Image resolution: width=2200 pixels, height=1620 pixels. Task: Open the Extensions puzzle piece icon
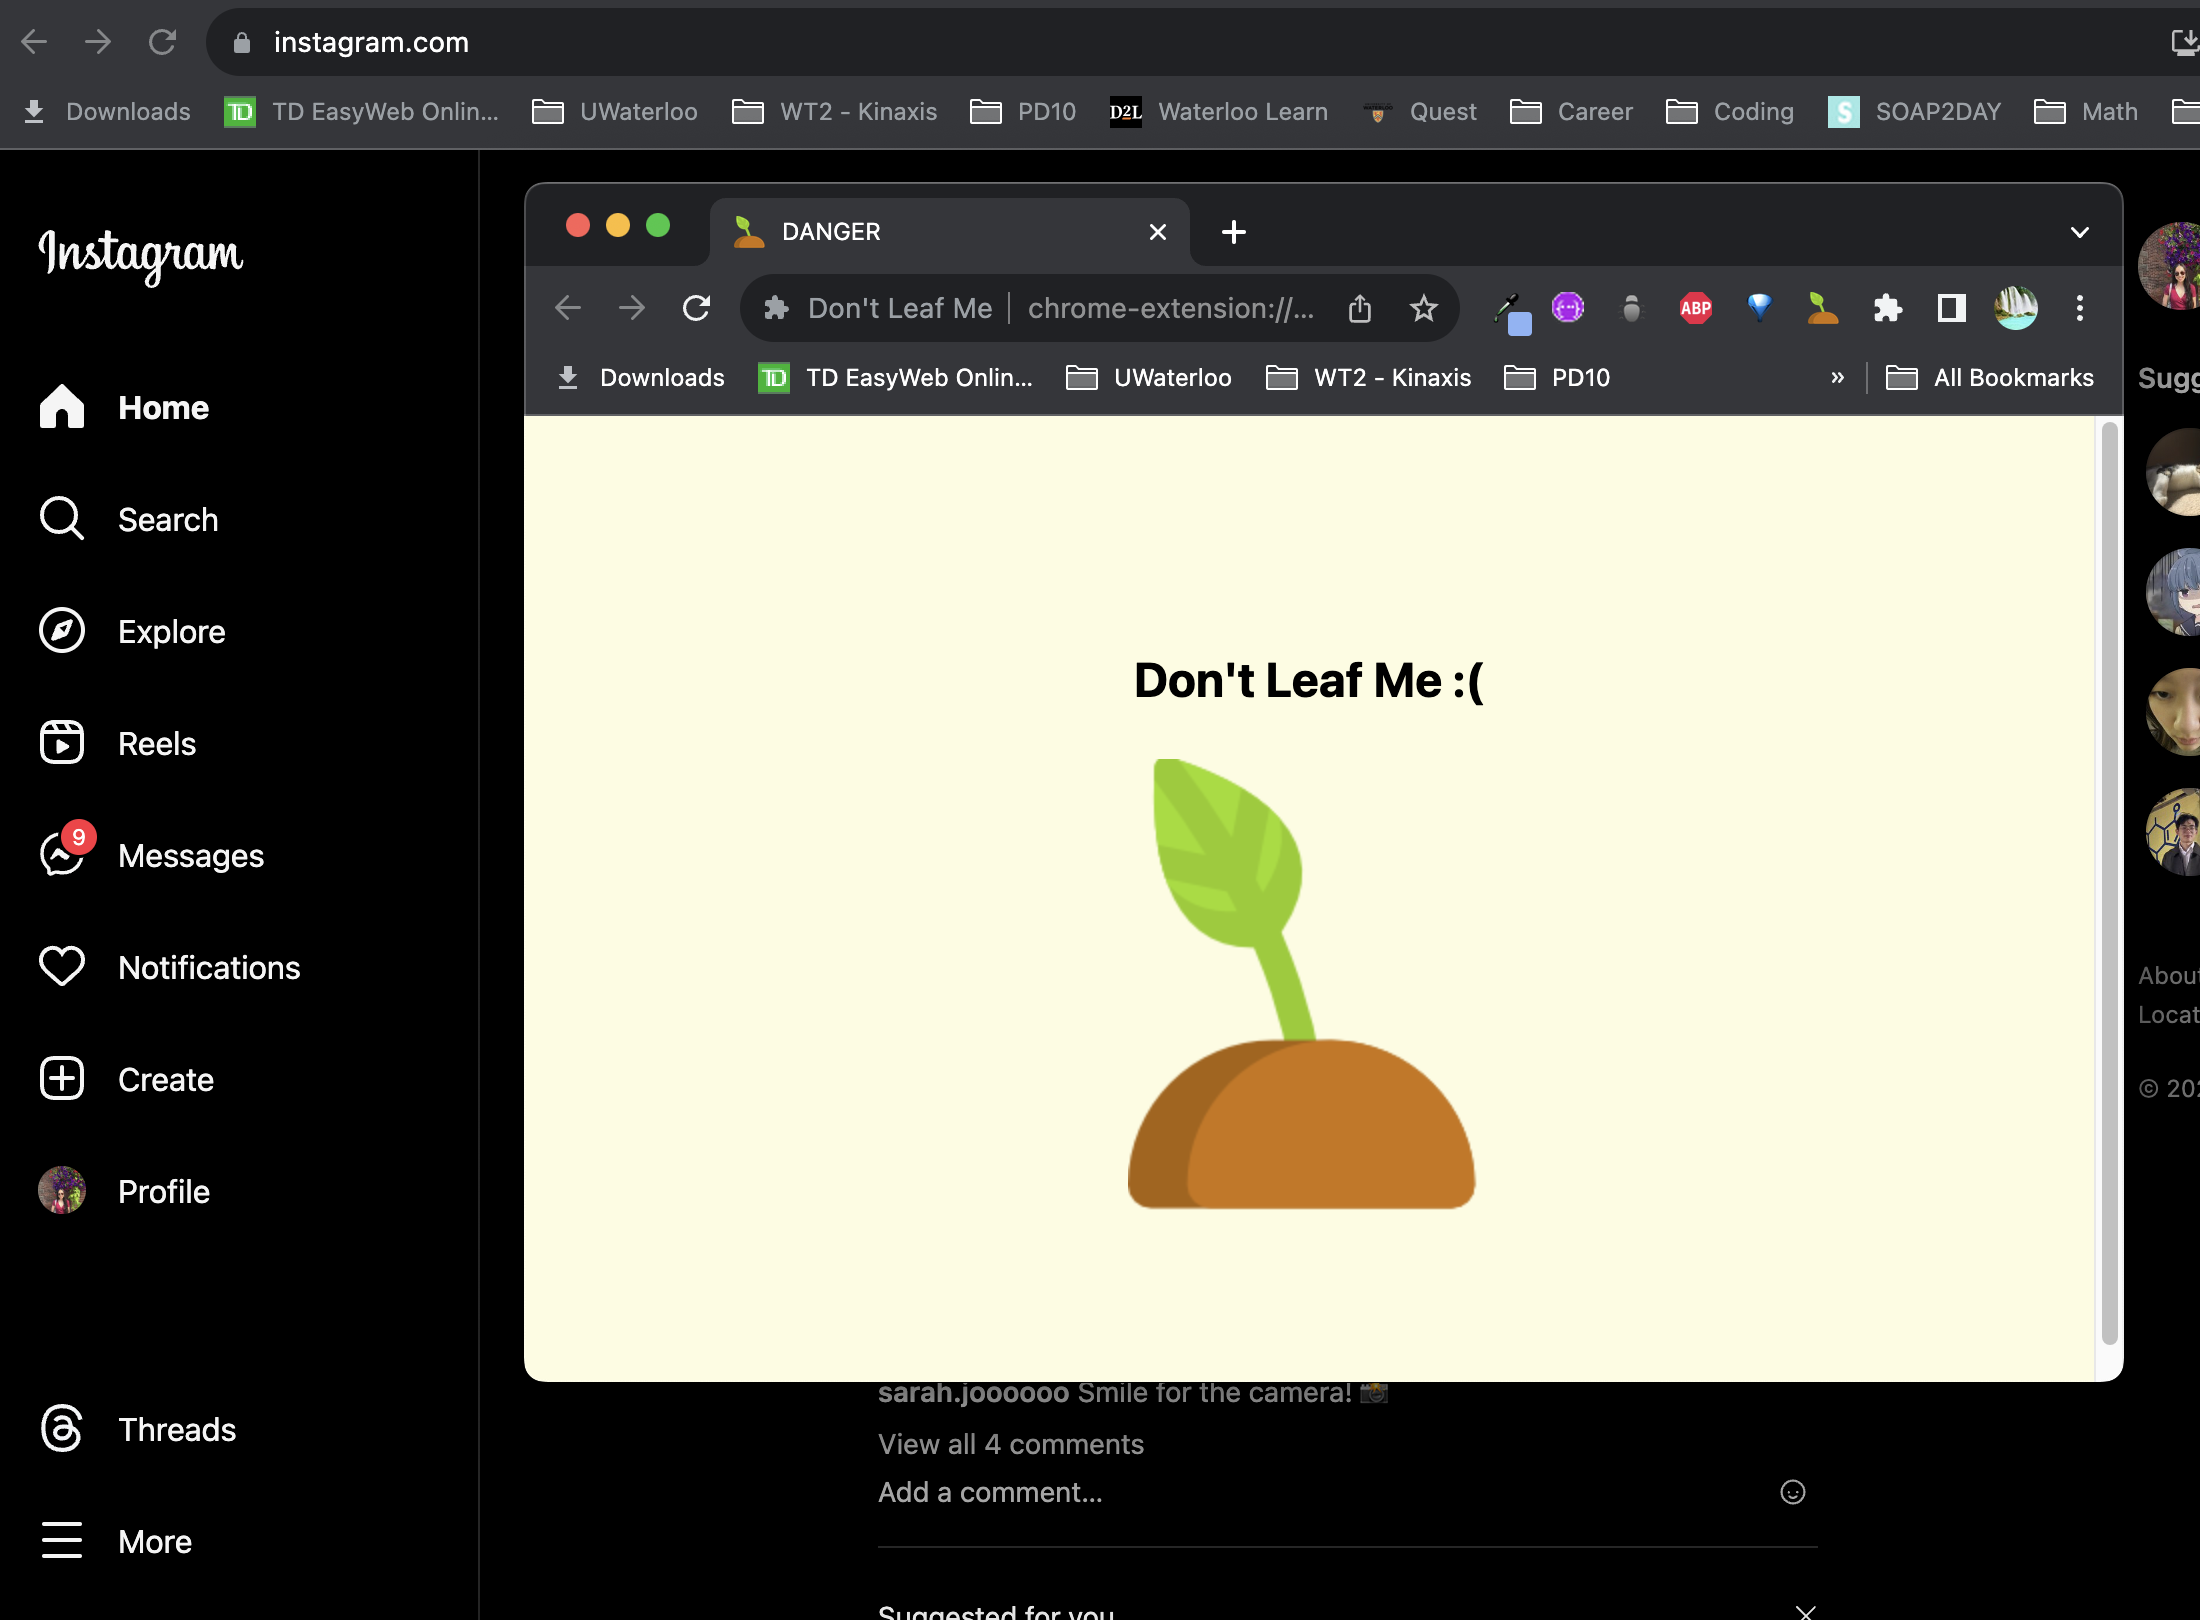(1887, 308)
